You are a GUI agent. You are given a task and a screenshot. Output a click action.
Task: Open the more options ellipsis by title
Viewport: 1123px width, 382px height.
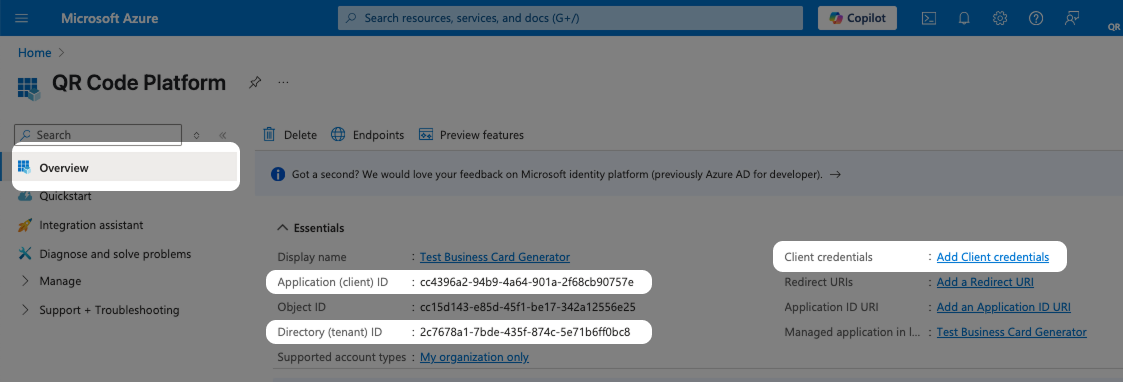(283, 82)
